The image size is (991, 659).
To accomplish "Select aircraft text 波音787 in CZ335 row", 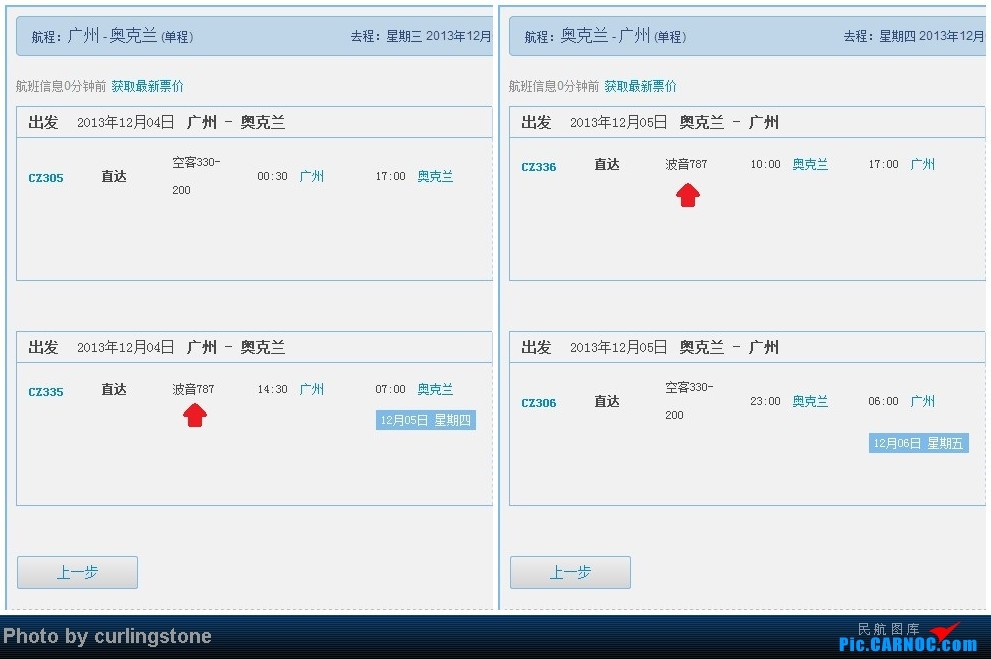I will click(193, 389).
